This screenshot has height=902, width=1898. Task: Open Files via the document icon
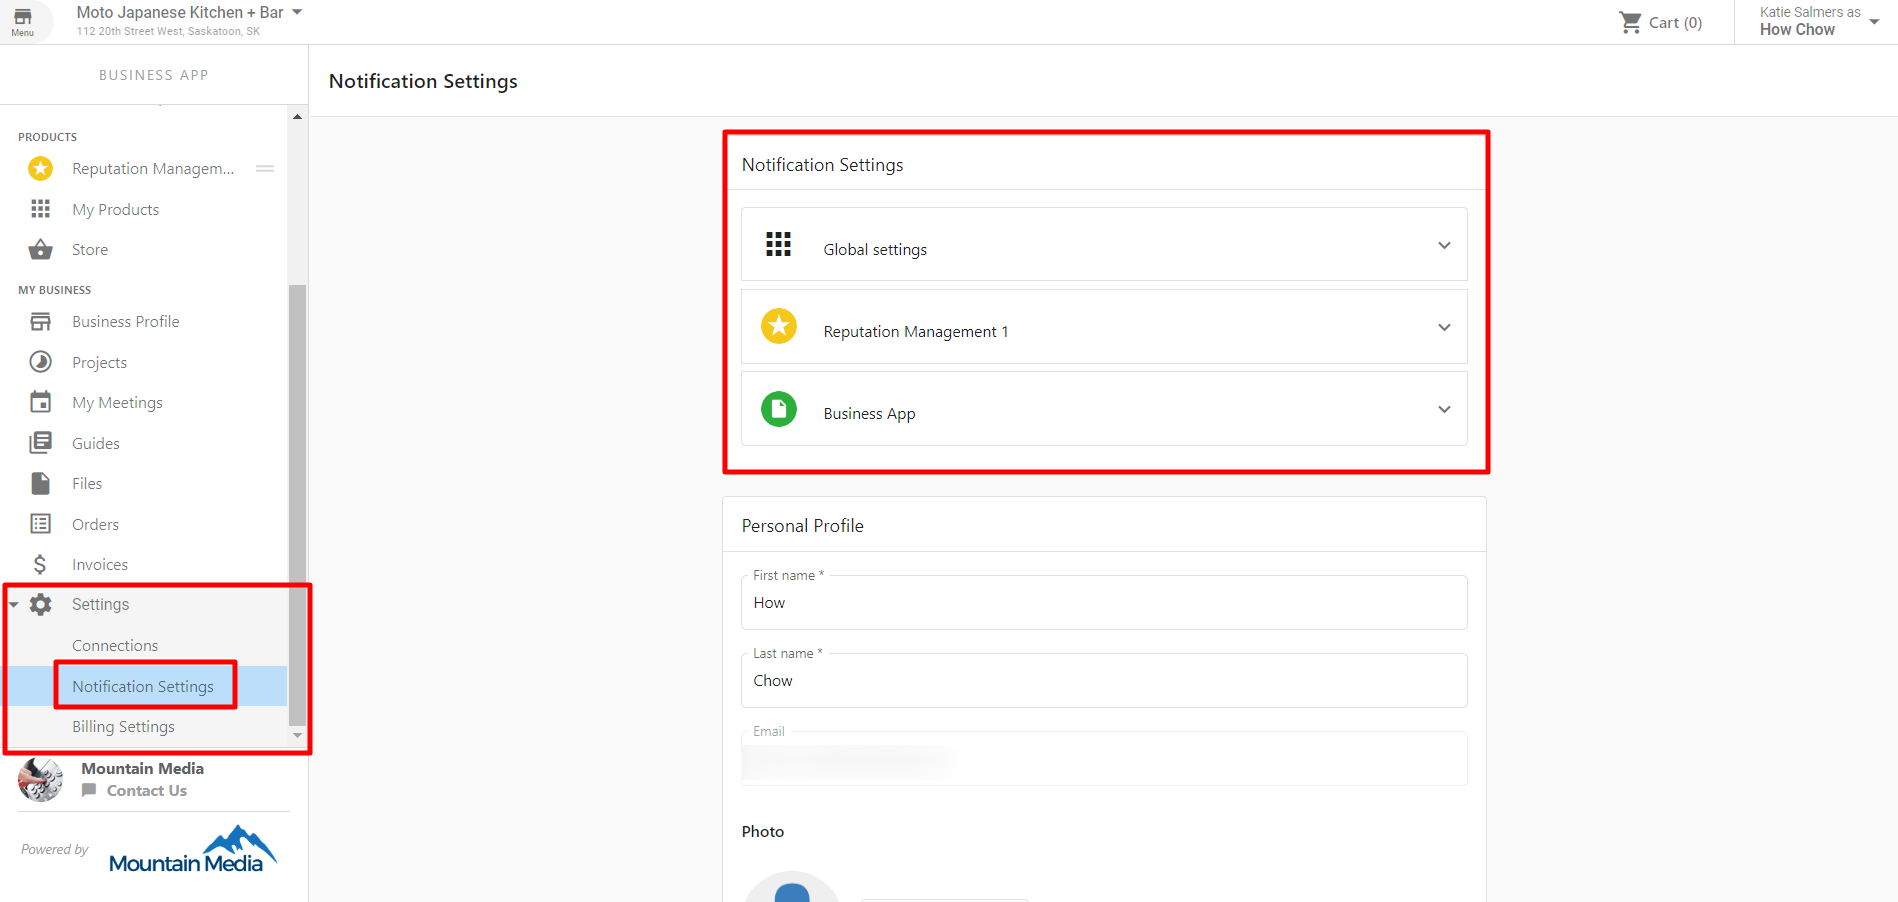tap(40, 483)
